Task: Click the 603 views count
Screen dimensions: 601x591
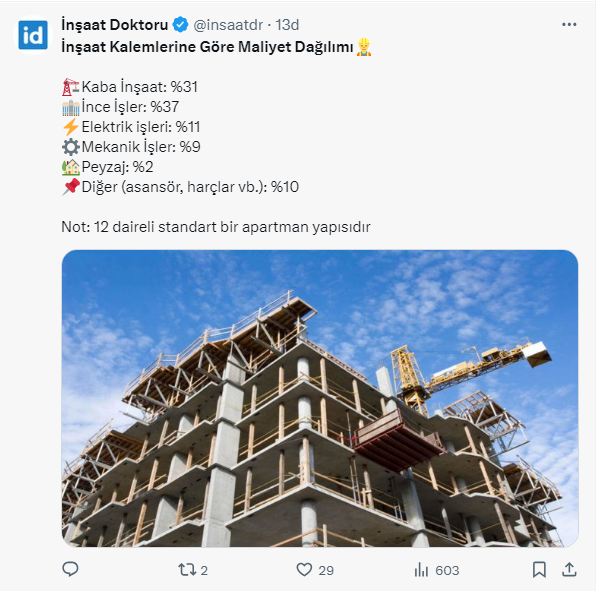Action: coord(447,570)
